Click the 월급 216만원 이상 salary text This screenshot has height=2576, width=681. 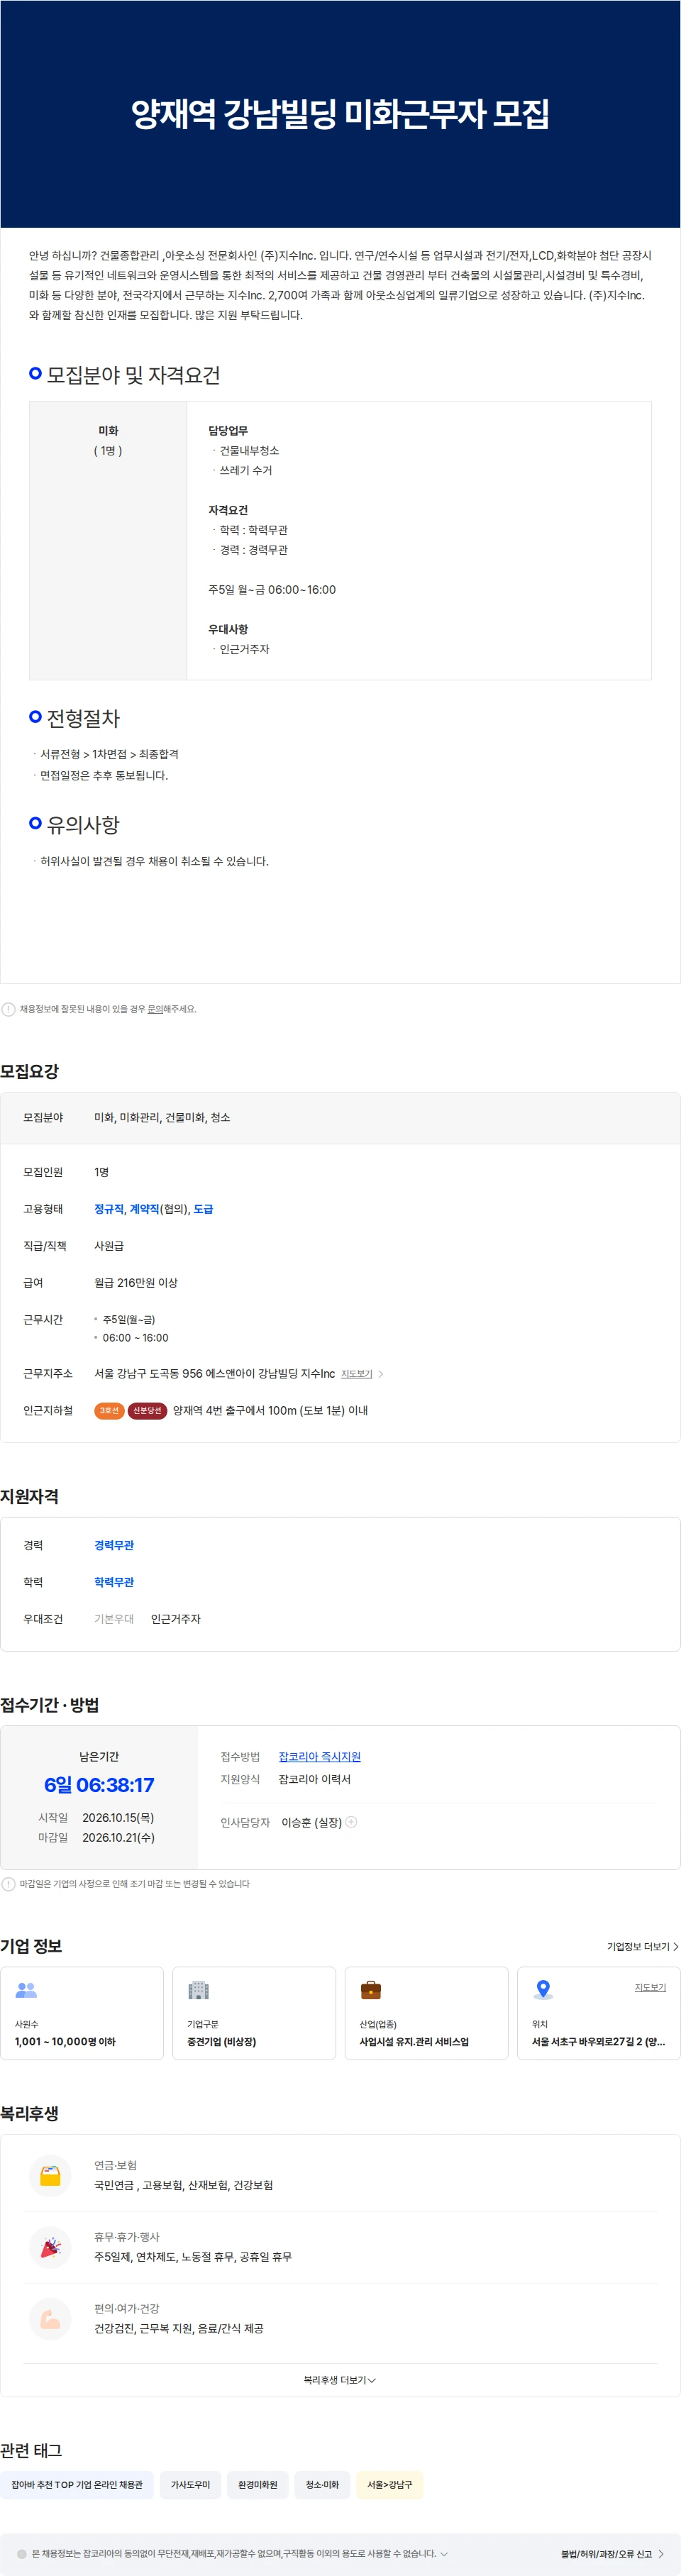pos(136,1283)
